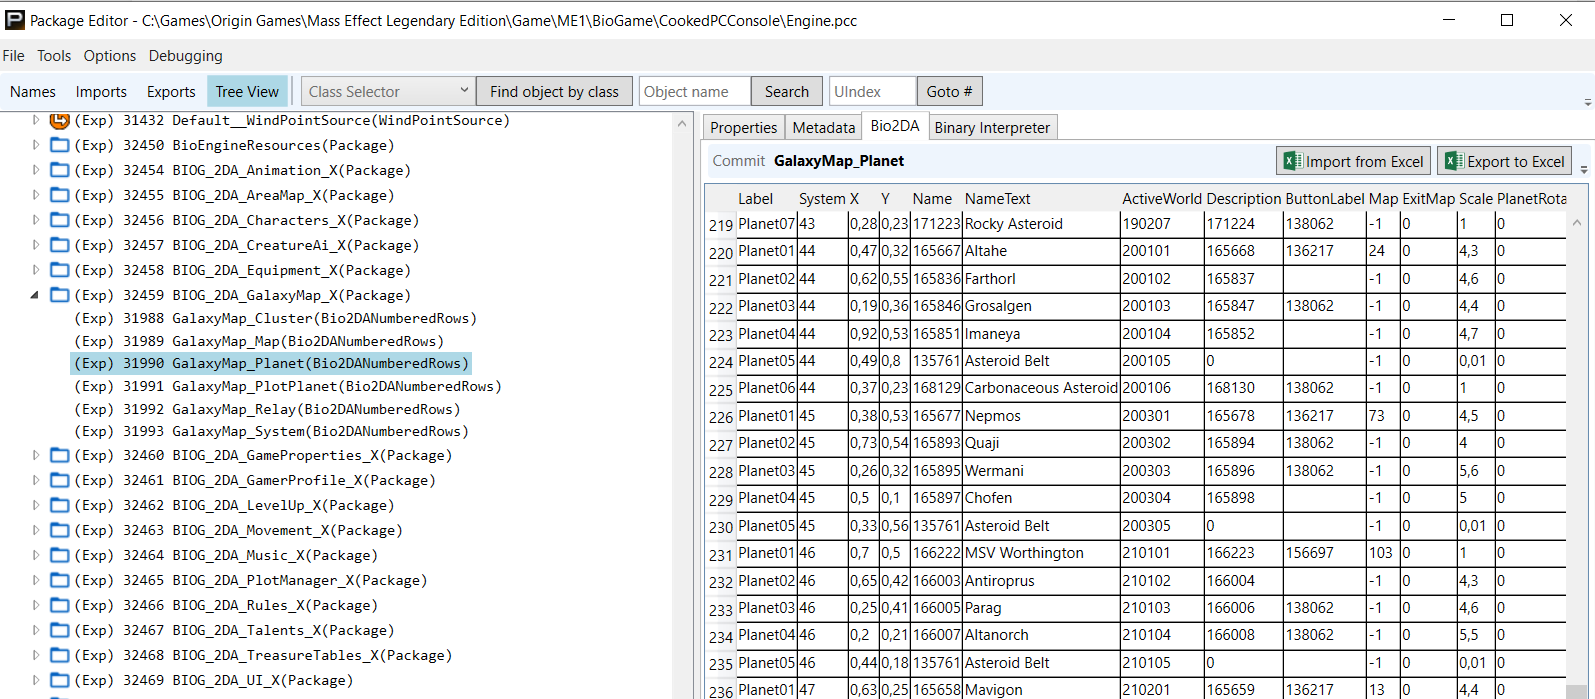The width and height of the screenshot is (1595, 699).
Task: Click Export to Excel button
Action: (1505, 161)
